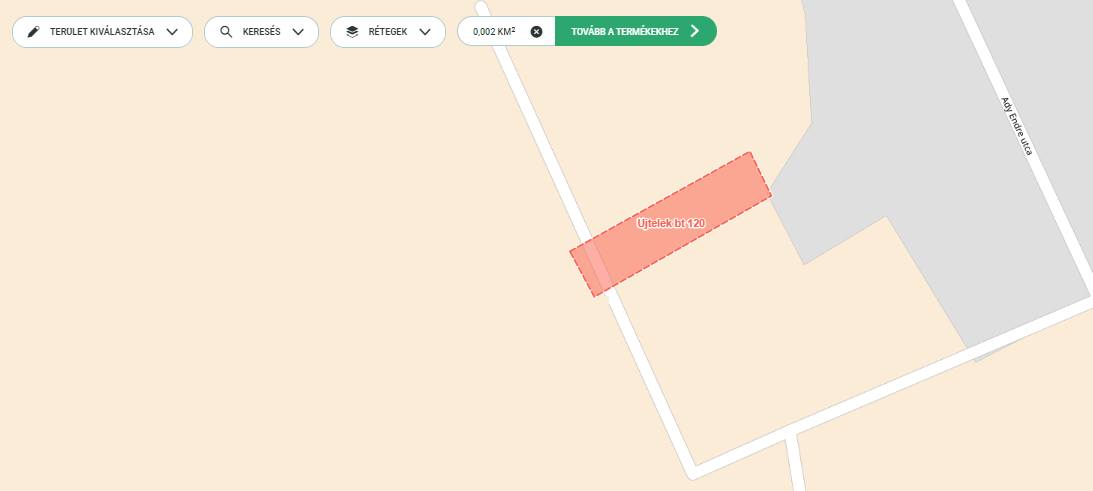
Task: Click the pencil icon for area selection
Action: [33, 32]
